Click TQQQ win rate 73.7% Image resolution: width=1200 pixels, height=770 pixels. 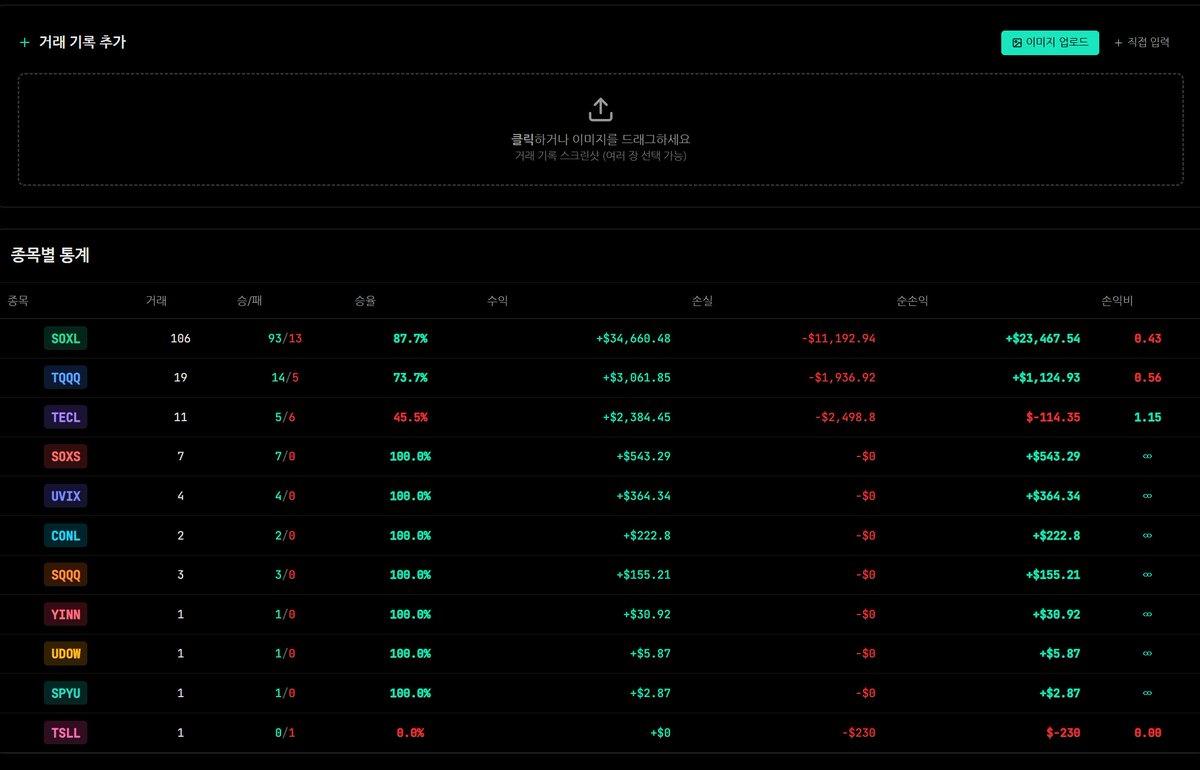coord(410,378)
